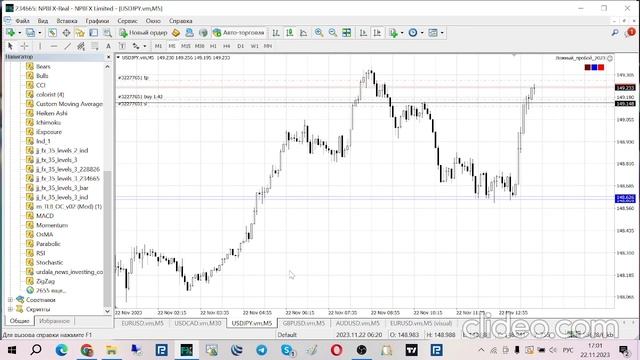Draw a horizontal line tool
This screenshot has width=640, height=360.
click(53, 46)
